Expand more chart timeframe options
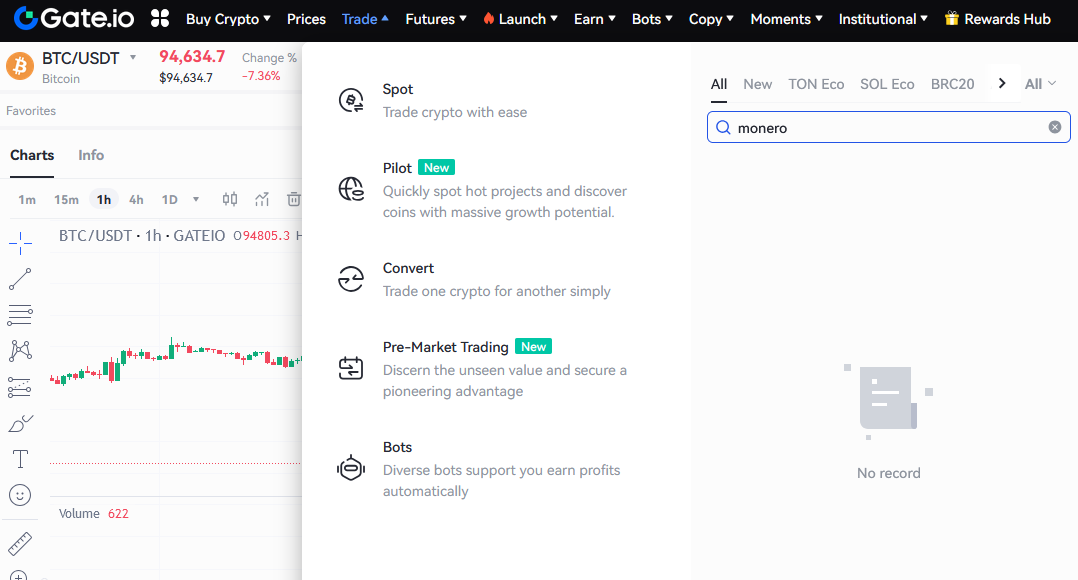 [x=196, y=199]
